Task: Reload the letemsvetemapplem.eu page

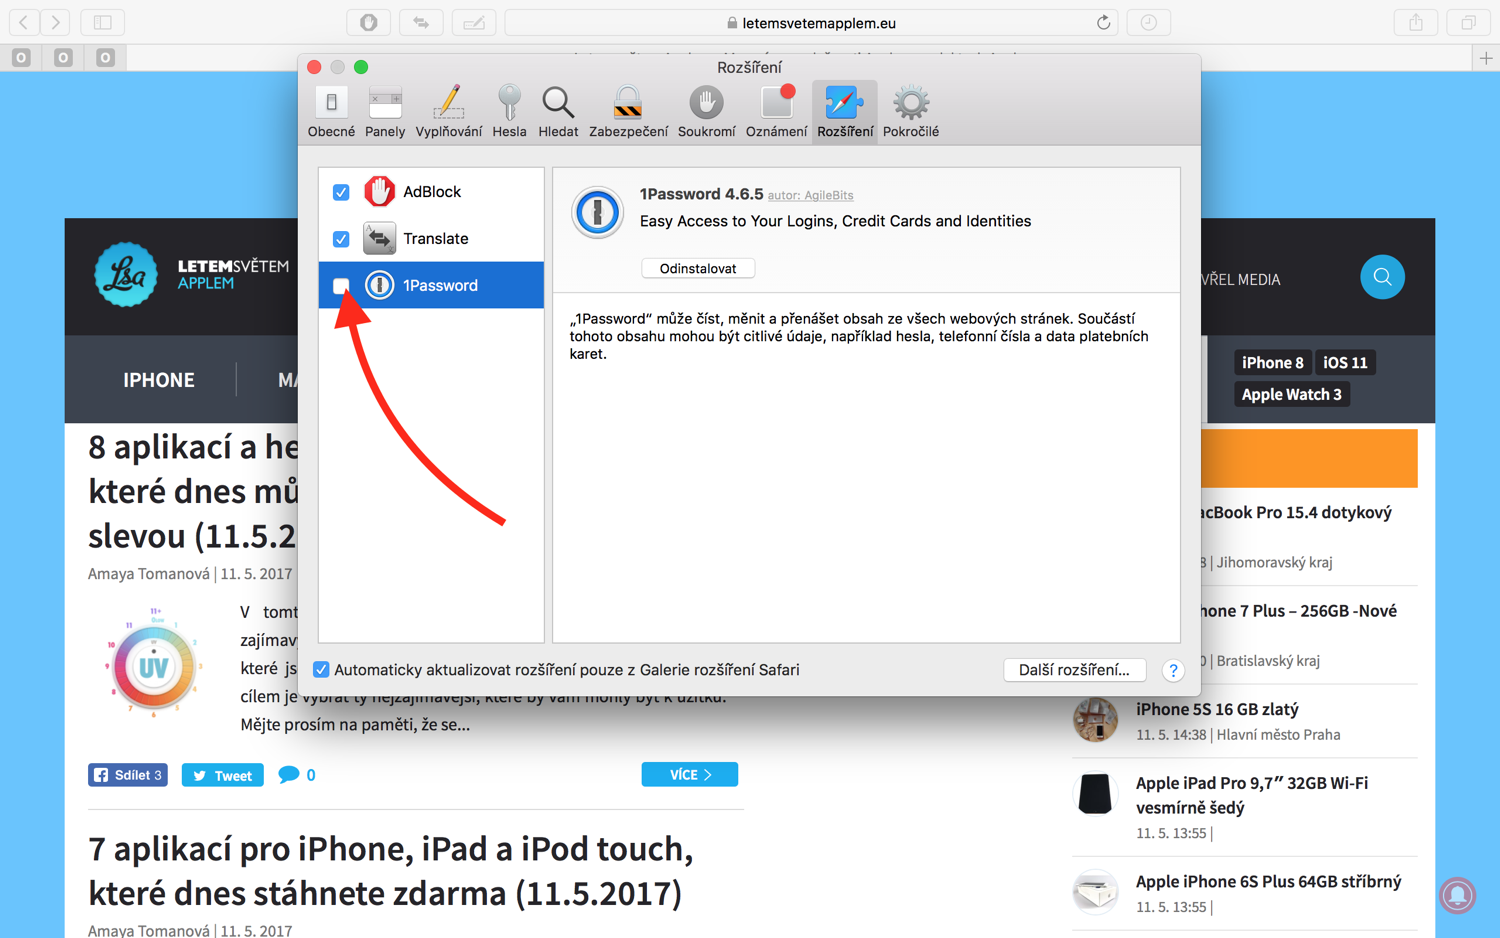Action: pyautogui.click(x=1103, y=22)
